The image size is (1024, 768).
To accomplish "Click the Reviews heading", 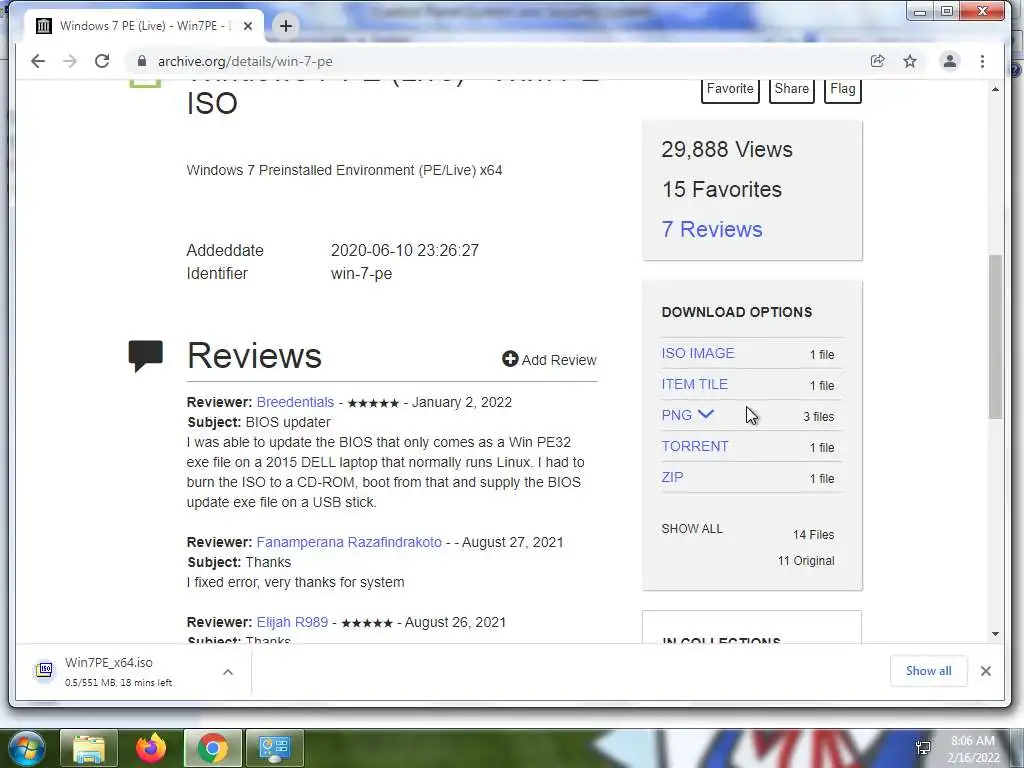I will [254, 356].
